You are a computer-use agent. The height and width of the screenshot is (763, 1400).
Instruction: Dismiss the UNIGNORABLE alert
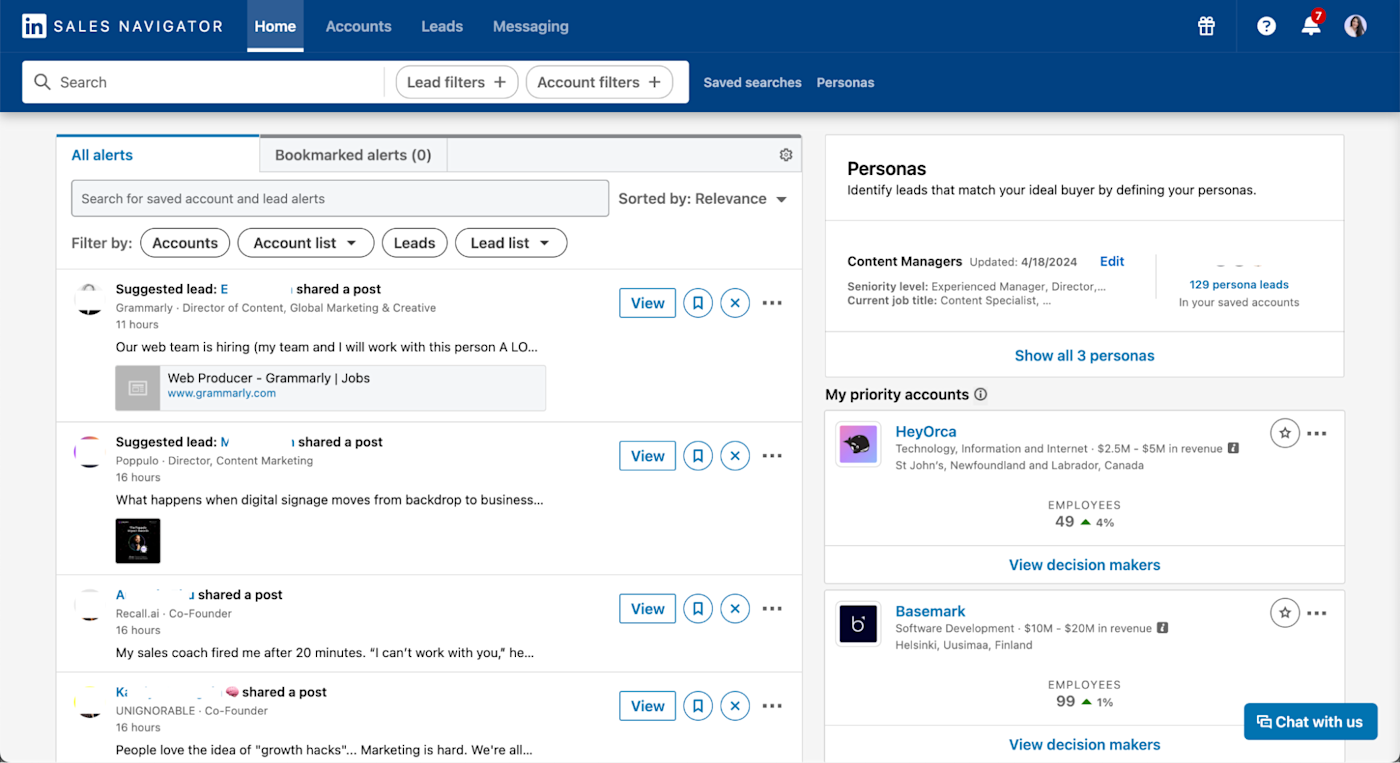click(735, 706)
